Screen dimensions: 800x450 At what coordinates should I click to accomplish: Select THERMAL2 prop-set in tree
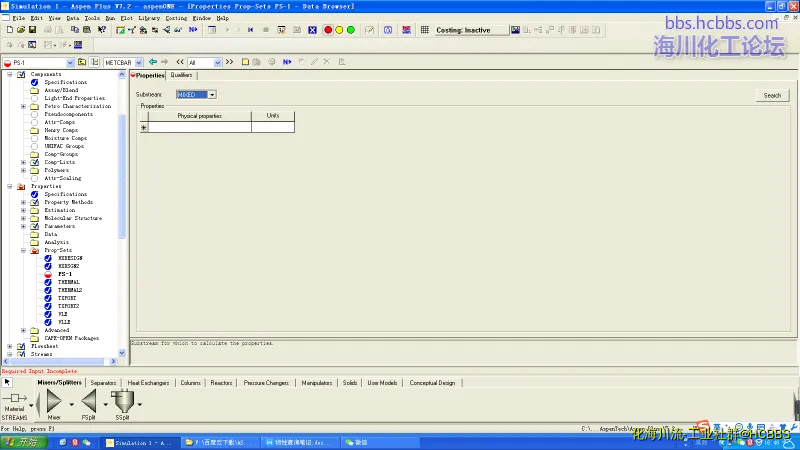(x=70, y=290)
